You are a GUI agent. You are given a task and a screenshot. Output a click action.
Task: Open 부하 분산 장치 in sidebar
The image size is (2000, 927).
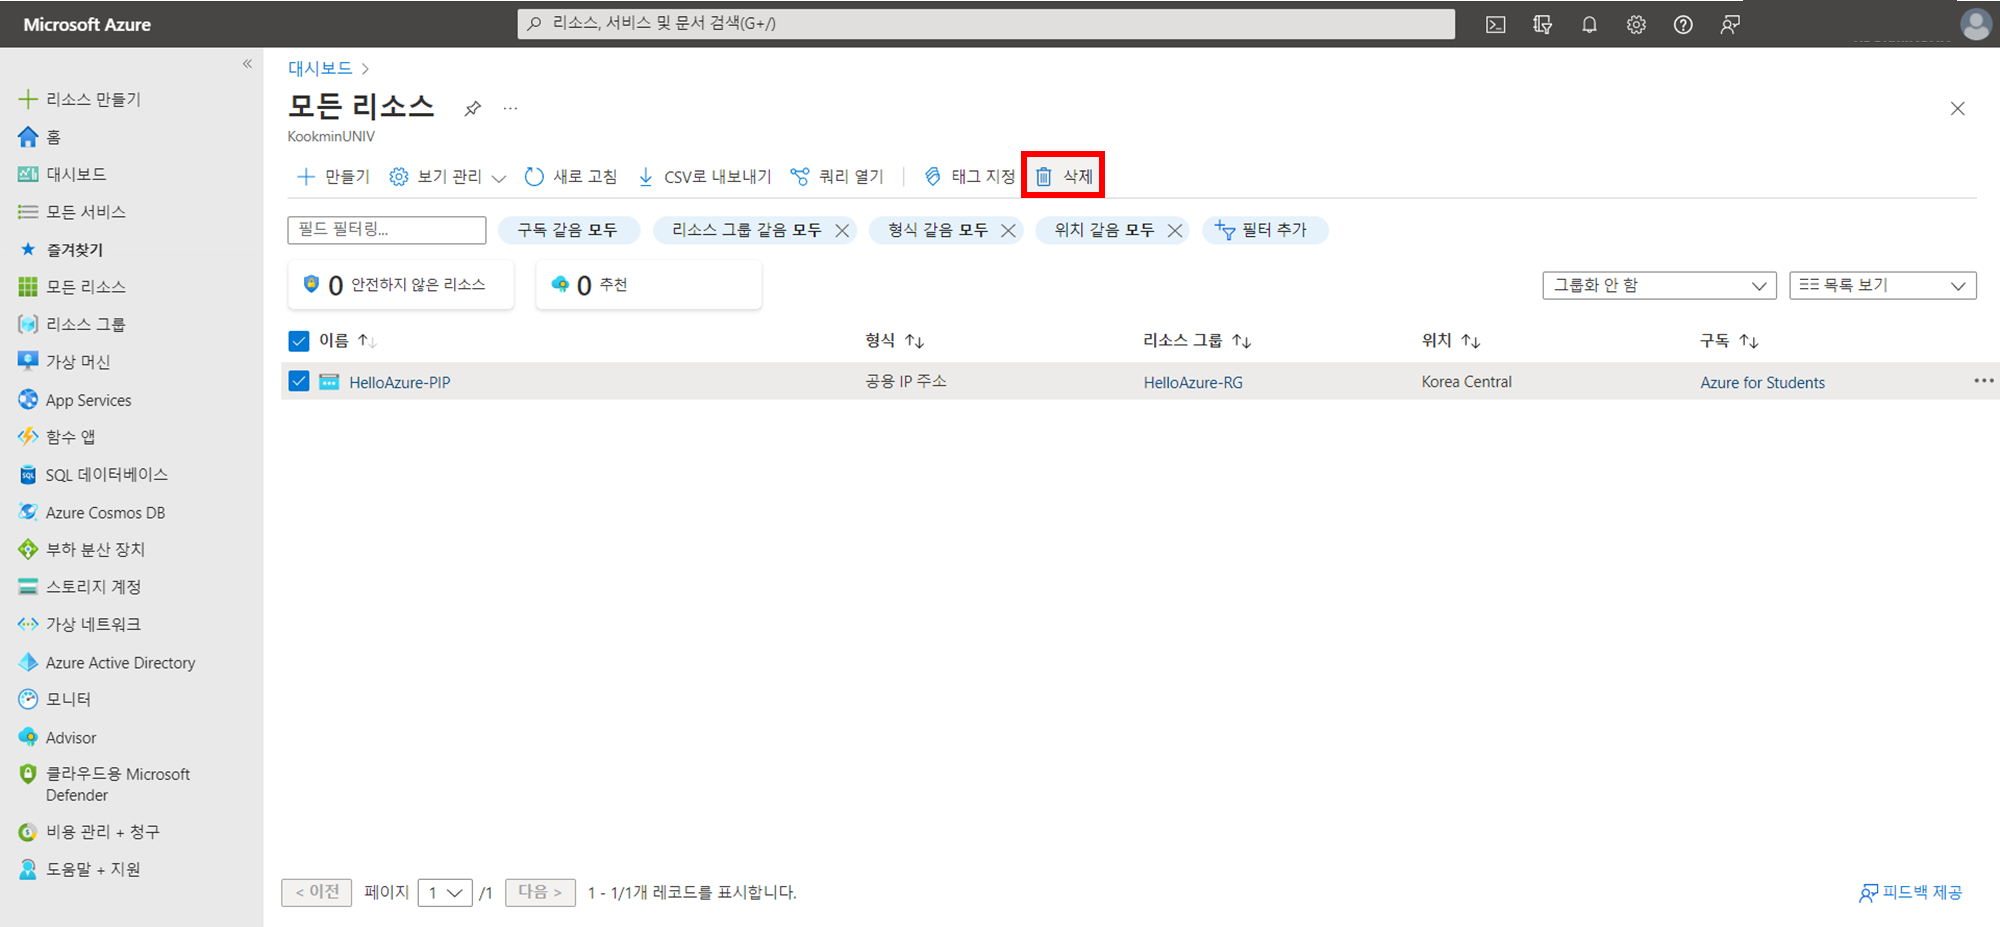82,550
